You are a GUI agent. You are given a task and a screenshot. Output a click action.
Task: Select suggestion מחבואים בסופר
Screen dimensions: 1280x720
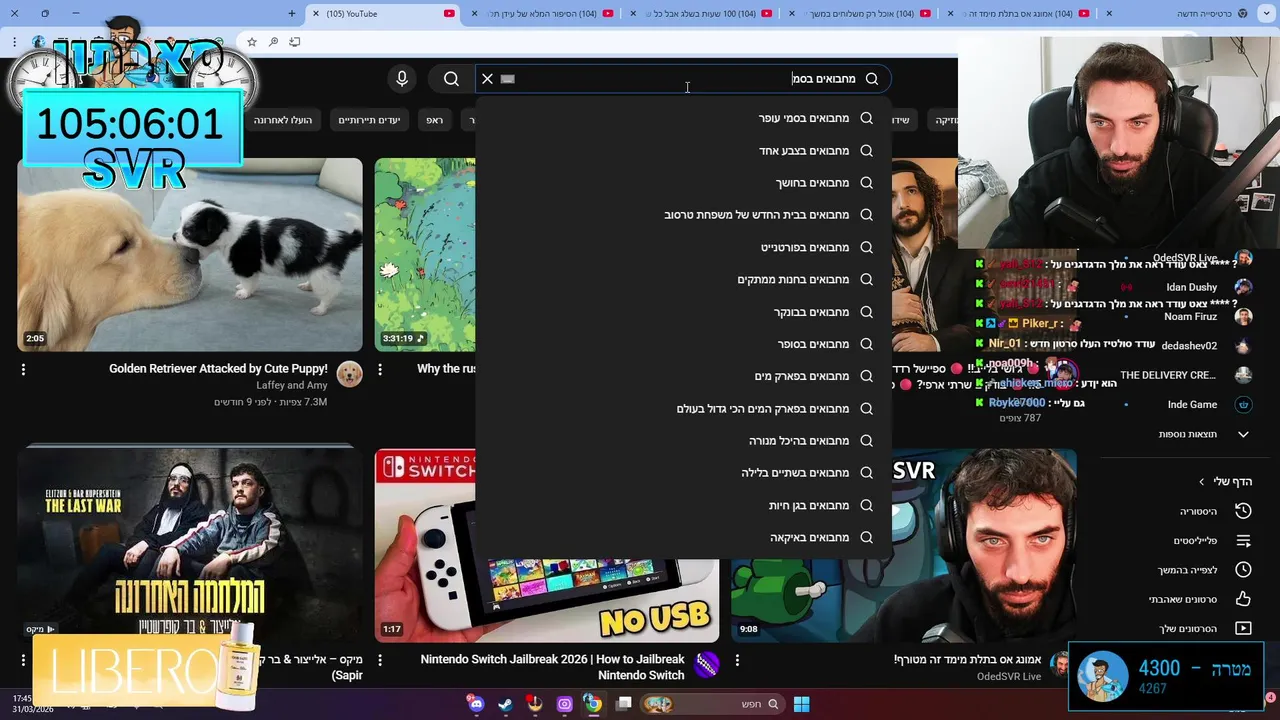tap(683, 344)
